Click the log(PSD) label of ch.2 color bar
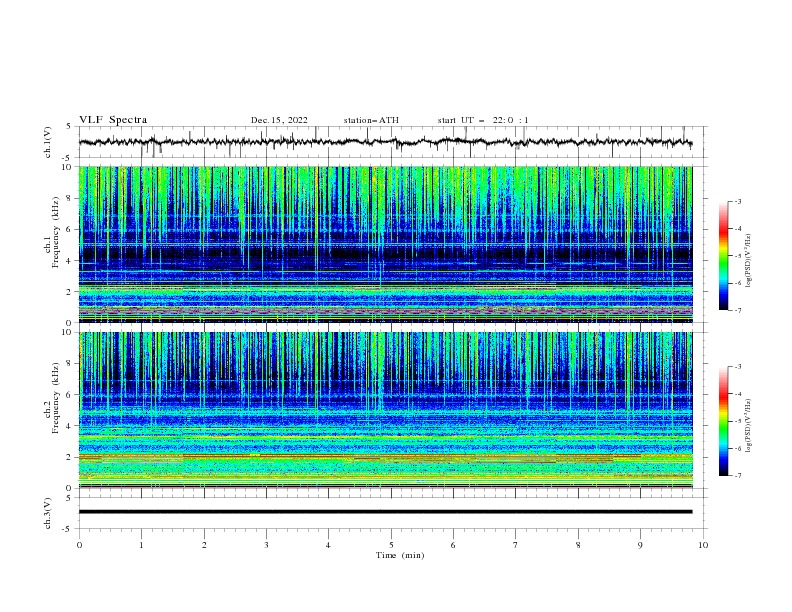 749,426
